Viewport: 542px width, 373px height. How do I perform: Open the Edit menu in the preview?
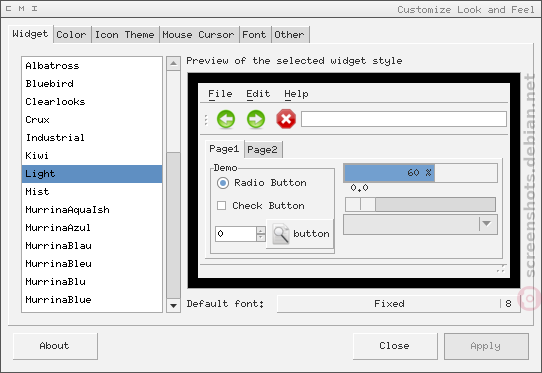[x=258, y=94]
